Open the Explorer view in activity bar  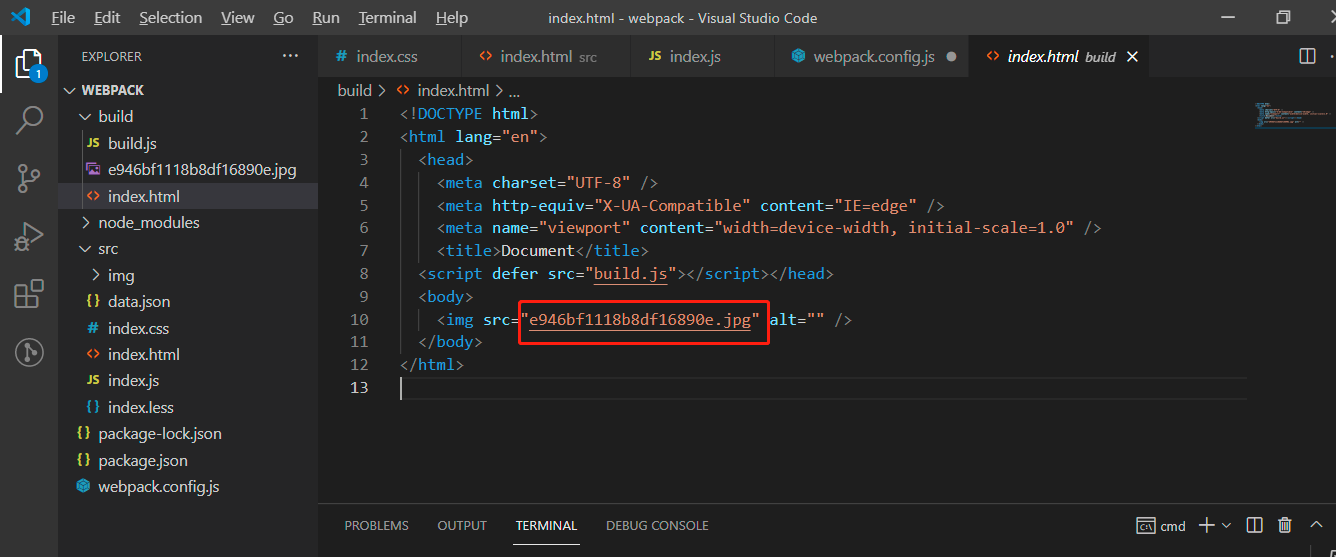coord(29,64)
